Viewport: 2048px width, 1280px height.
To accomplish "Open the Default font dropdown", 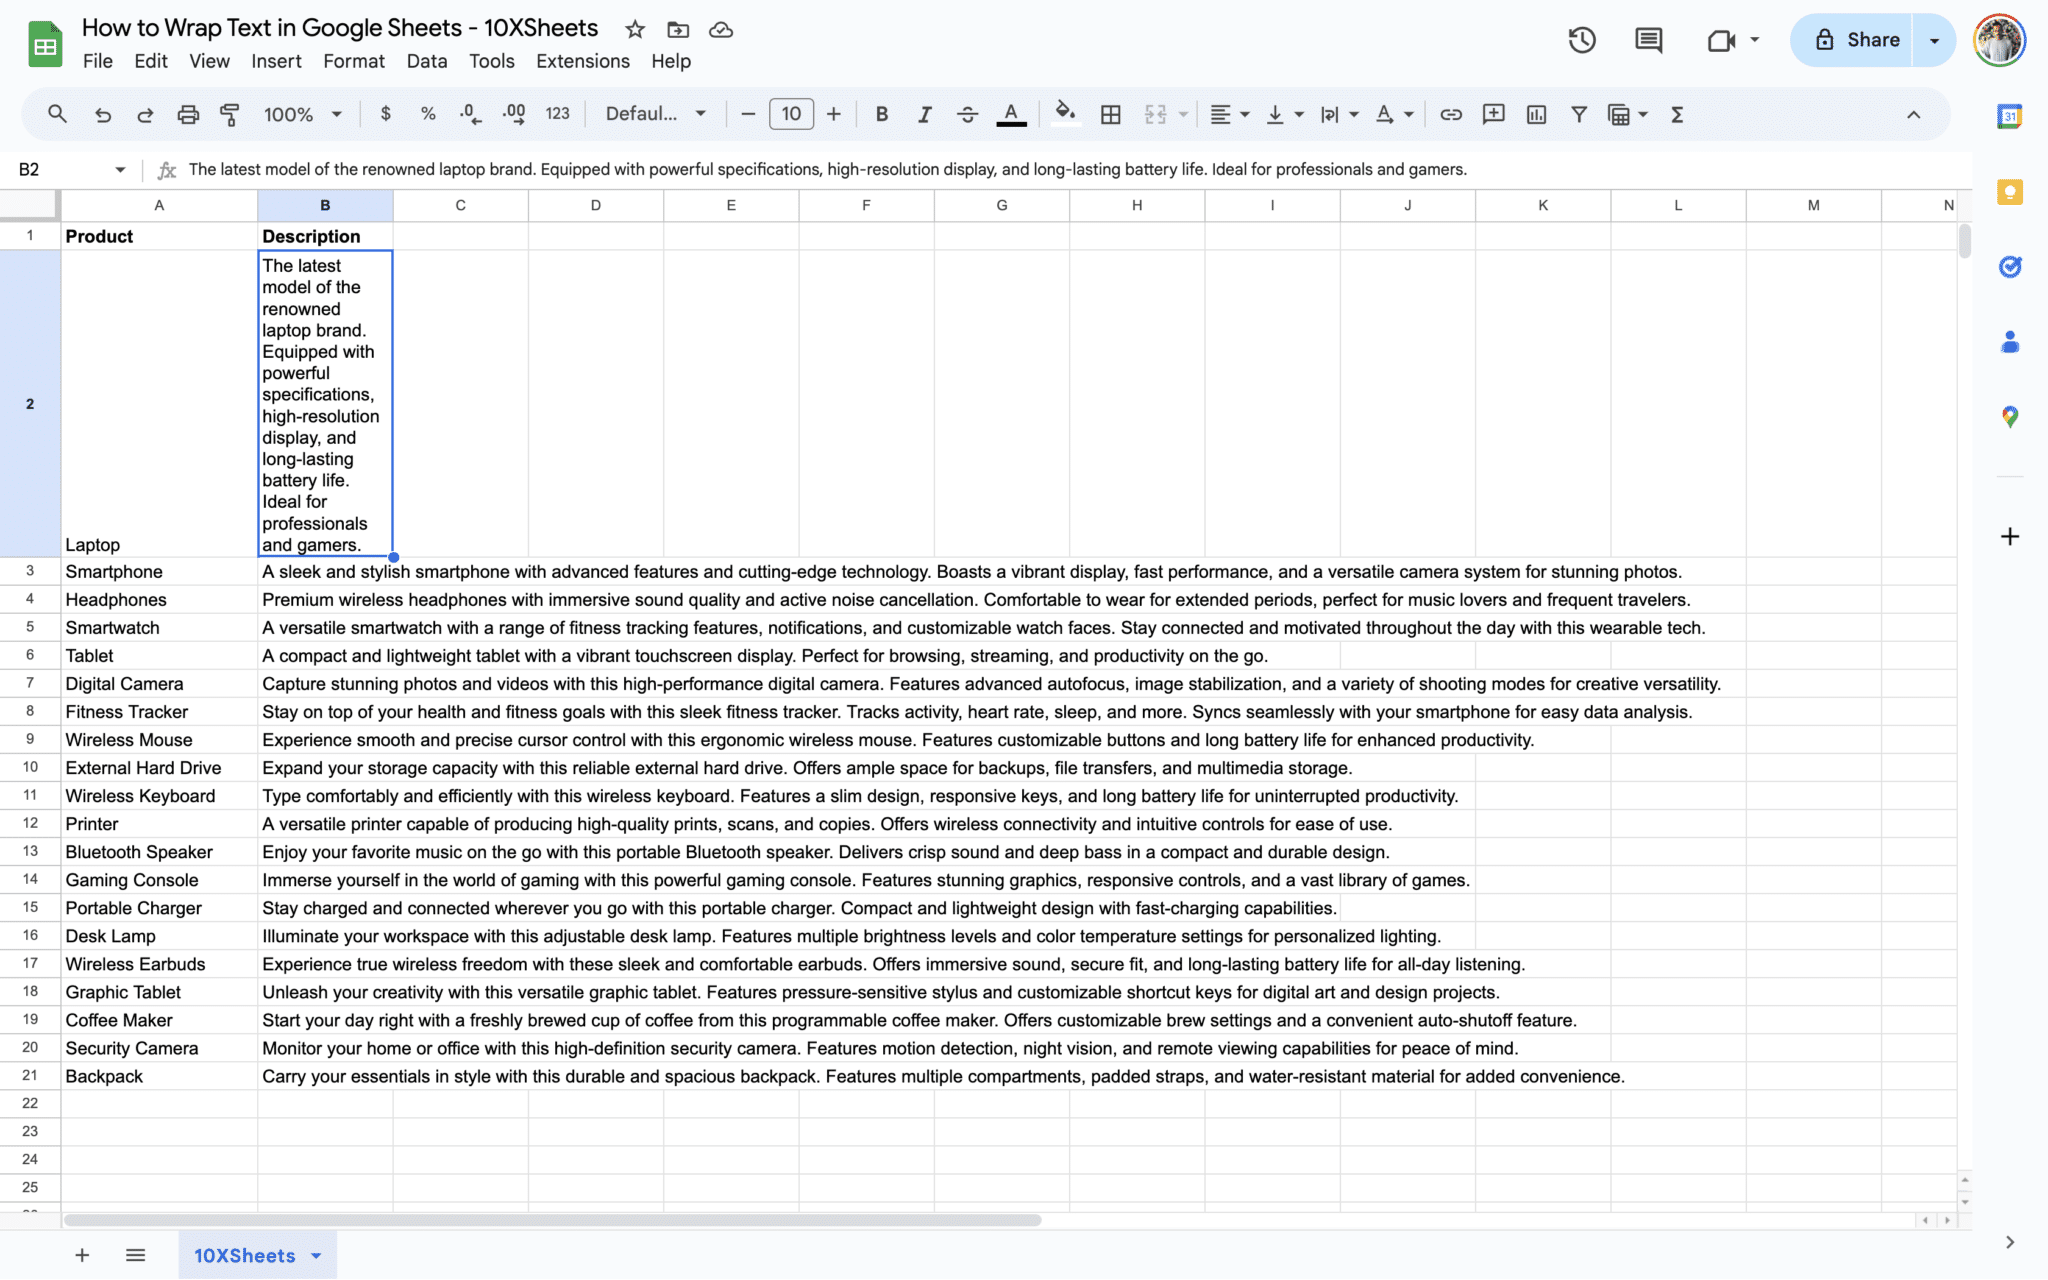I will [x=655, y=114].
